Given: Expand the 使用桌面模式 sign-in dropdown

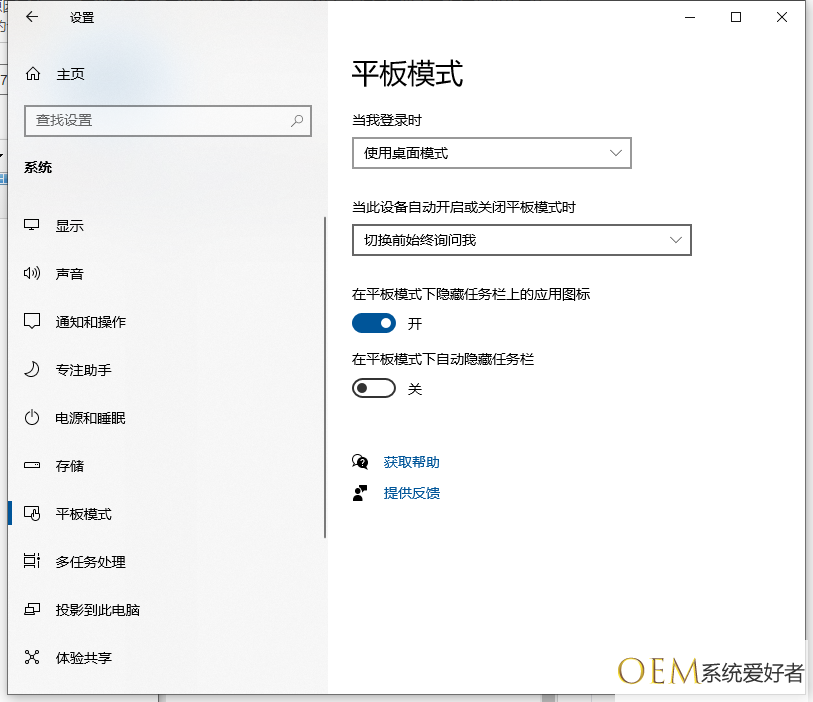Looking at the screenshot, I should pos(492,153).
